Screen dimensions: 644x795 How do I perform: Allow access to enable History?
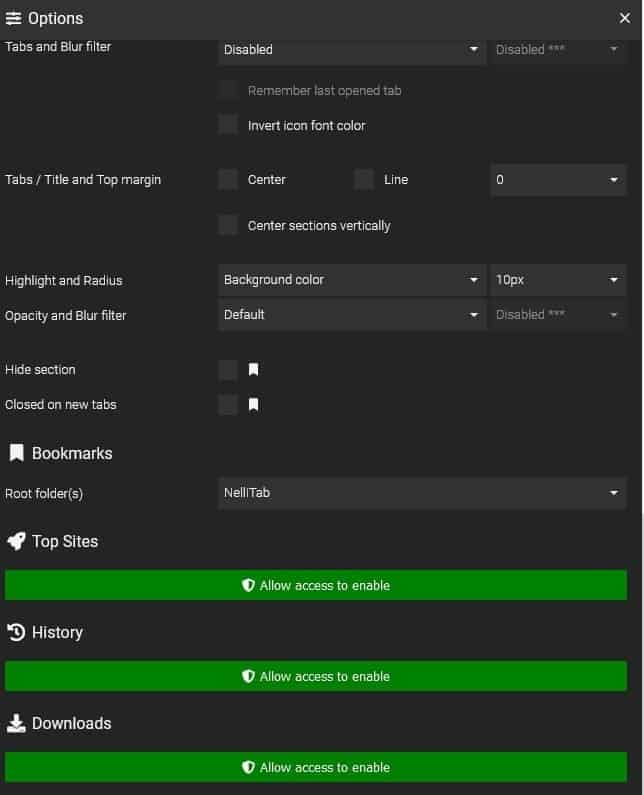coord(316,676)
